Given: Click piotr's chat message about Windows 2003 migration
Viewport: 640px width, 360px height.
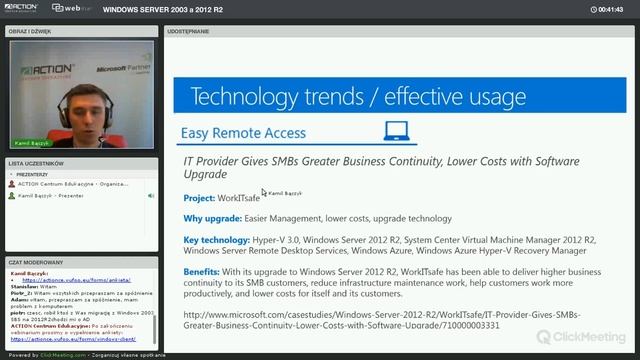Looking at the screenshot, I should (82, 316).
